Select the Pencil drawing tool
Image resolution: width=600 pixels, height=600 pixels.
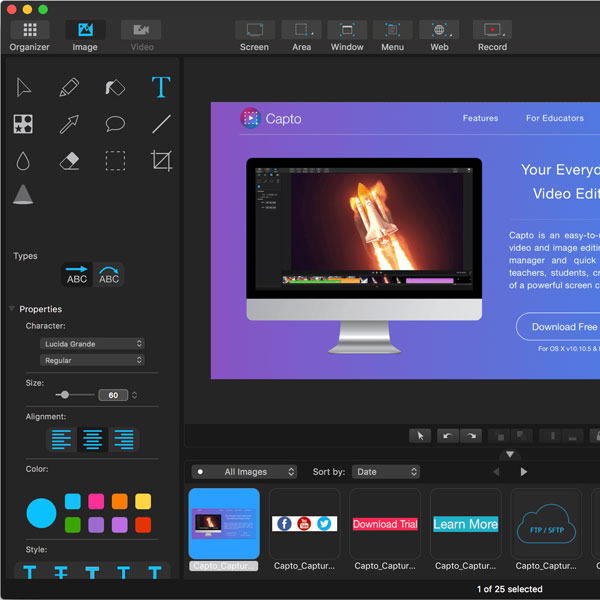[69, 88]
